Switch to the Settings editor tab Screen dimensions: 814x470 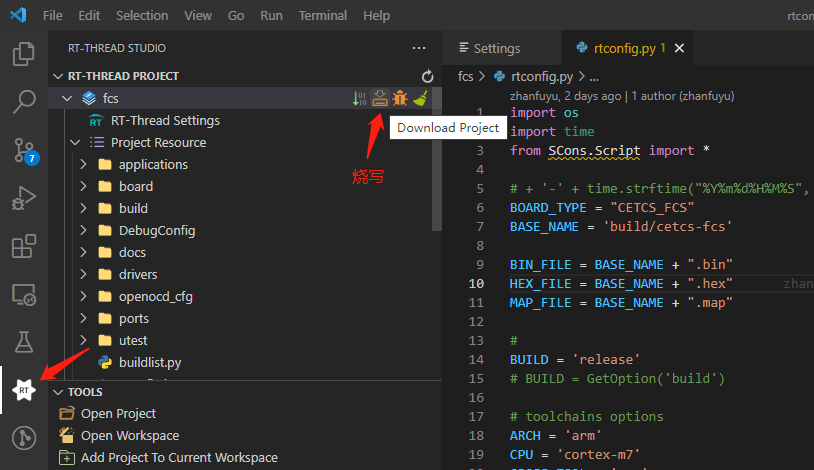501,48
